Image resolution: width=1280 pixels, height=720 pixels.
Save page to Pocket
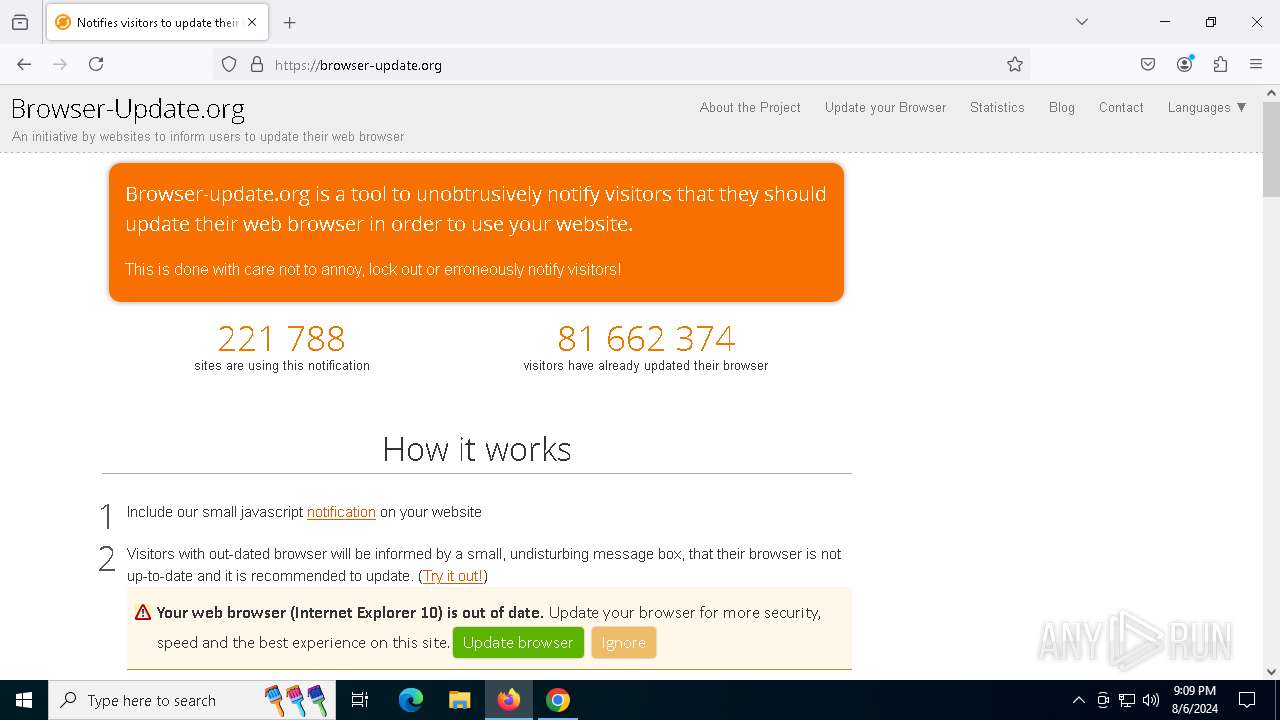pyautogui.click(x=1148, y=64)
